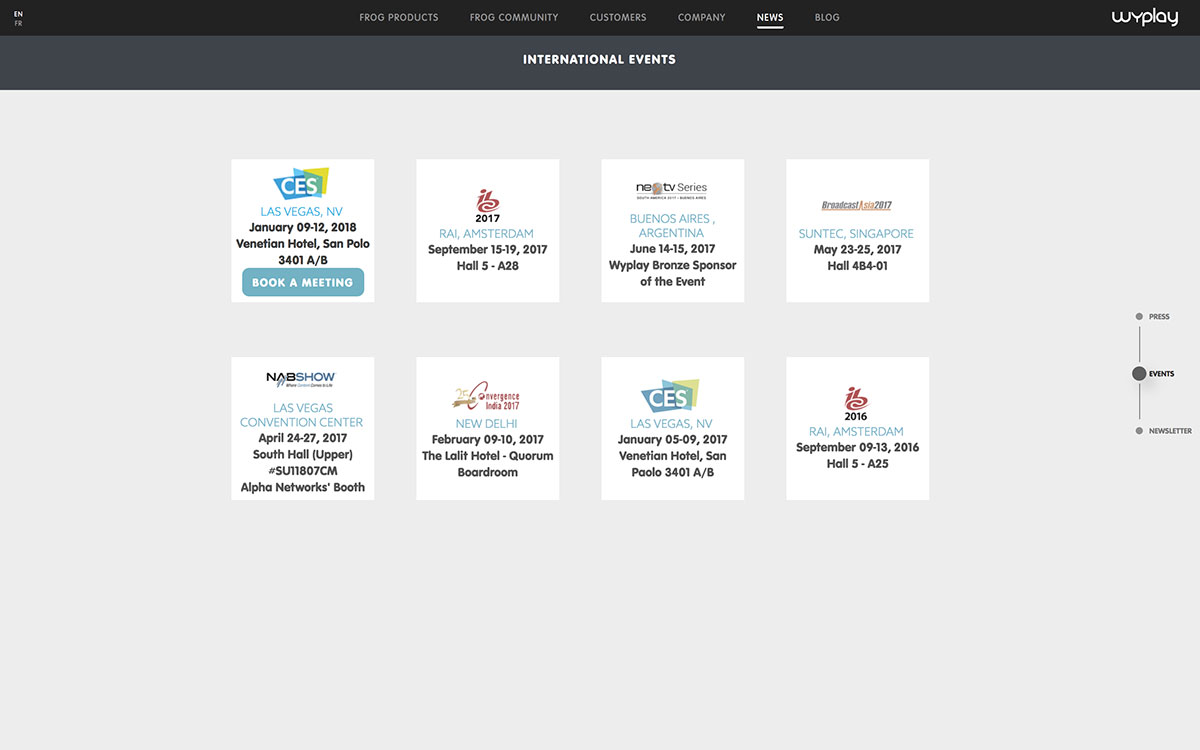Click the CES Las Vegas 2018 logo
Image resolution: width=1200 pixels, height=750 pixels.
point(302,183)
